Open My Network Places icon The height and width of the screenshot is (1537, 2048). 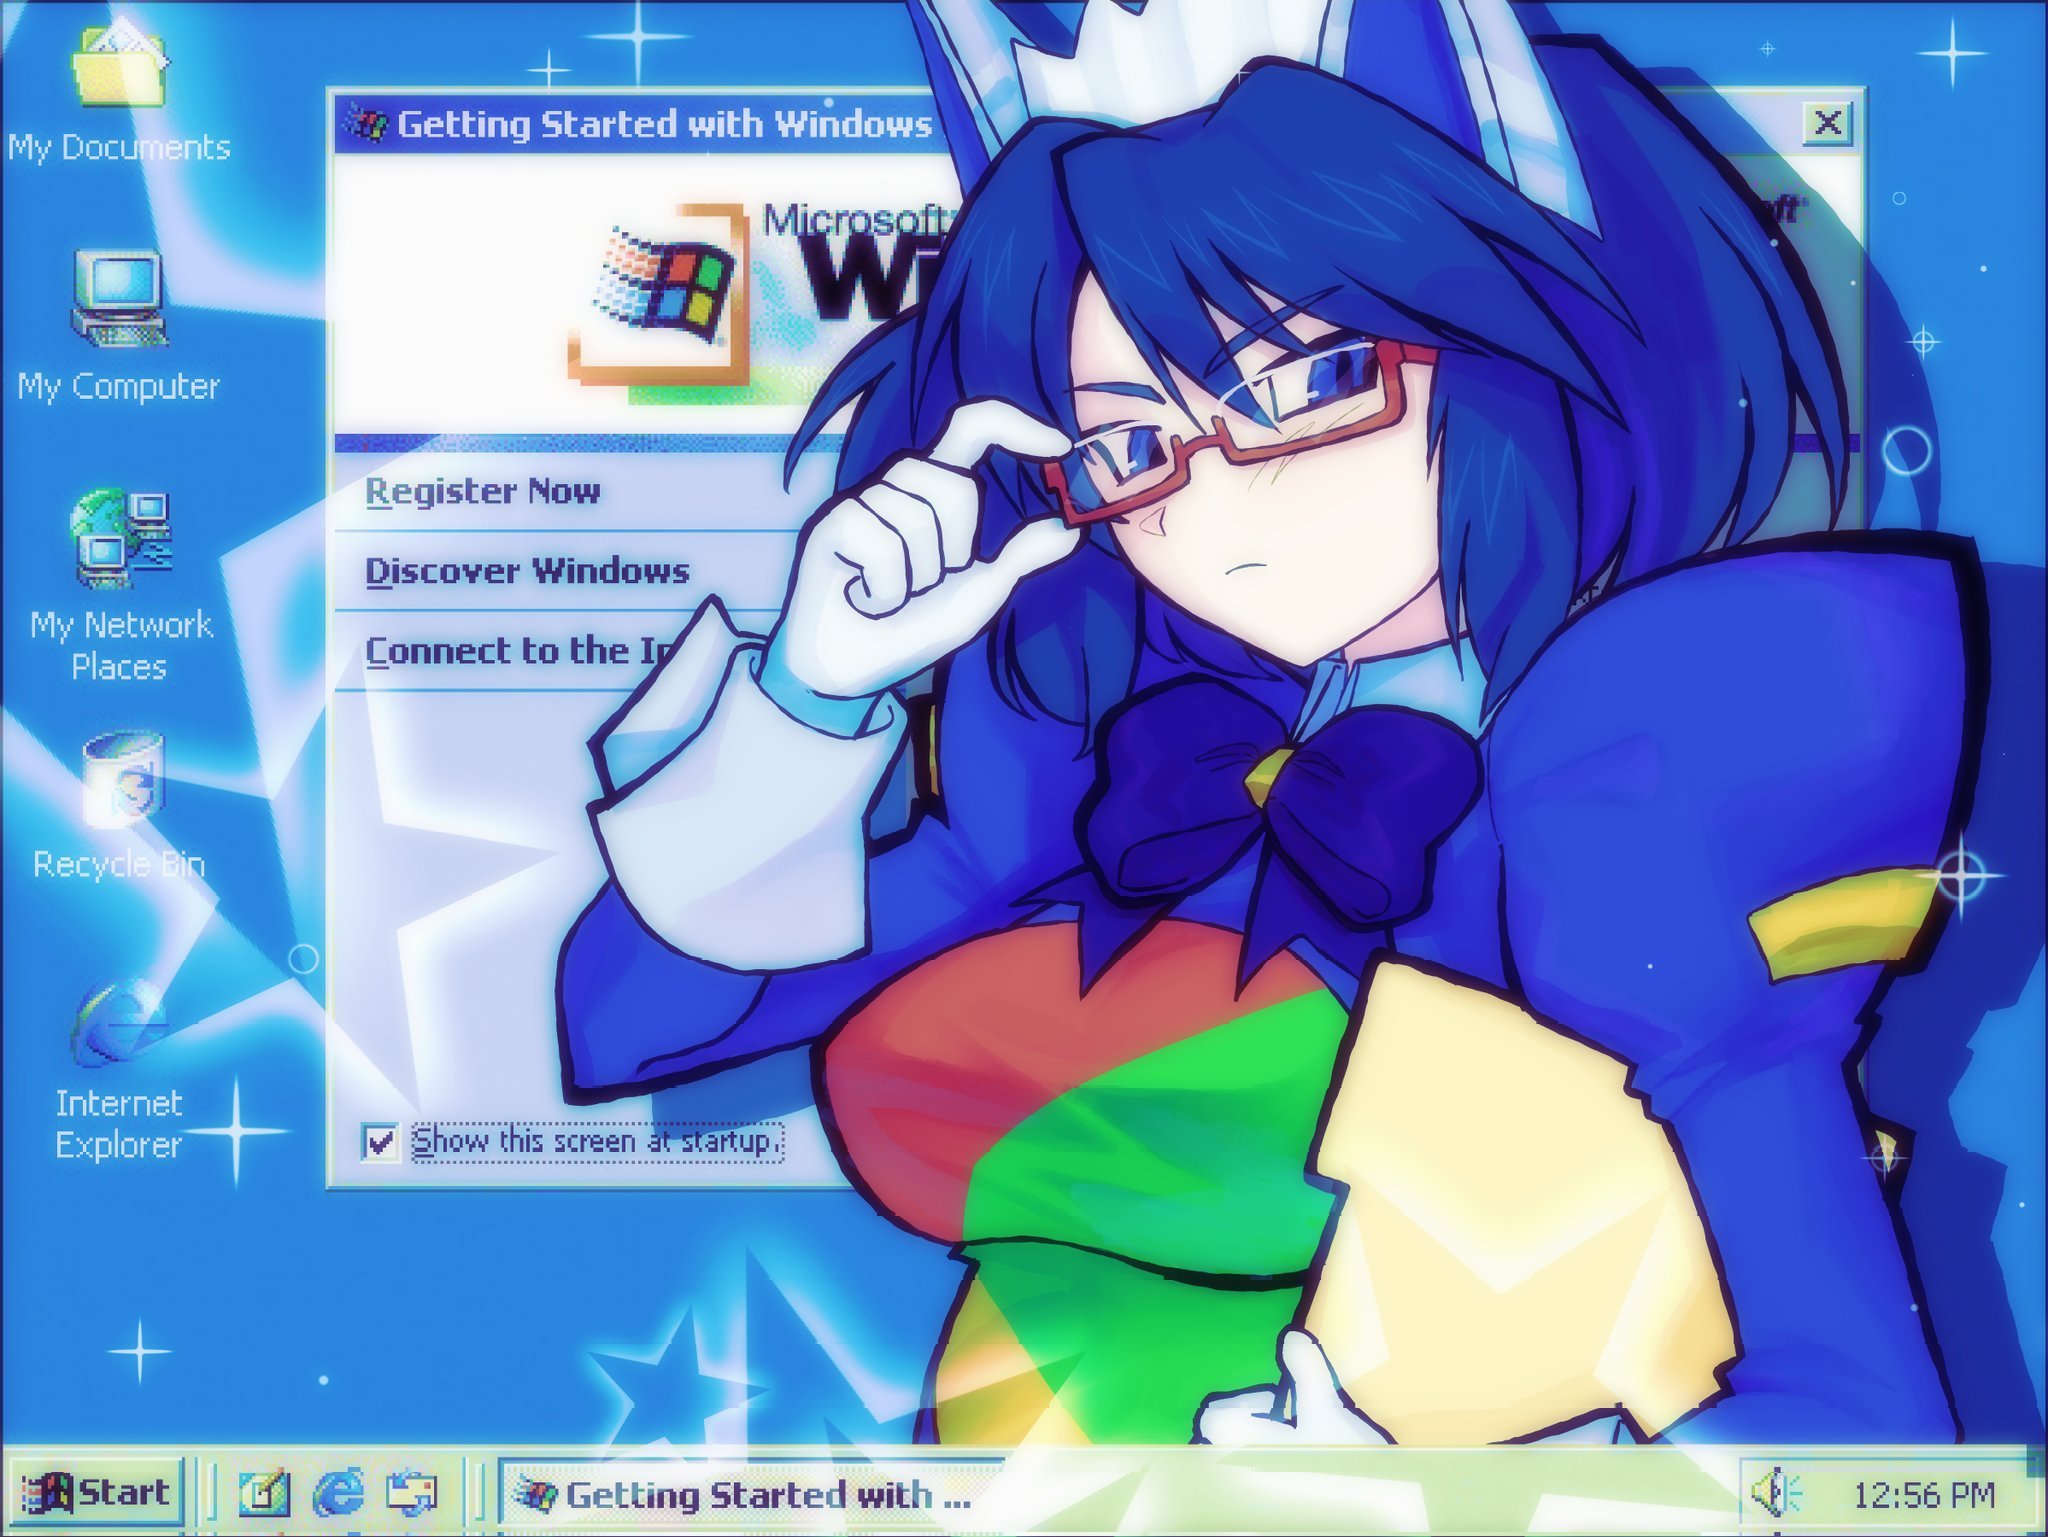point(121,538)
